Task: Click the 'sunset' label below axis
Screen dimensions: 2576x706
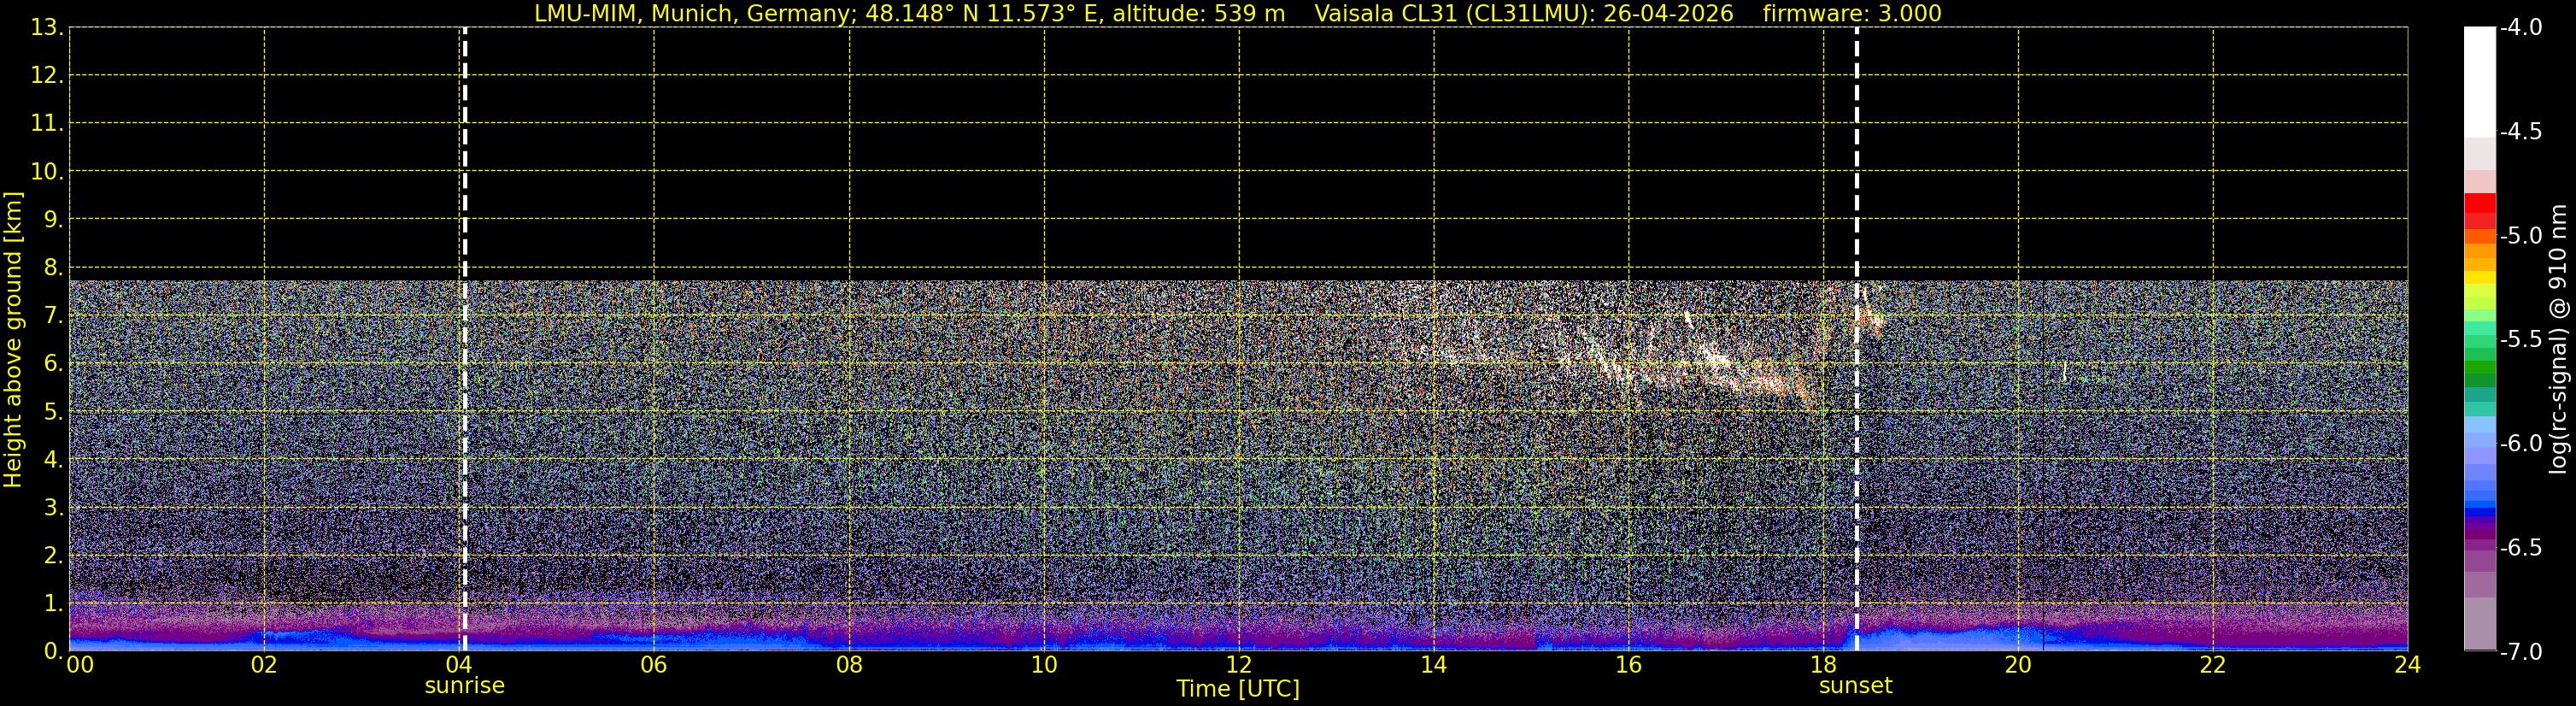Action: (1856, 686)
